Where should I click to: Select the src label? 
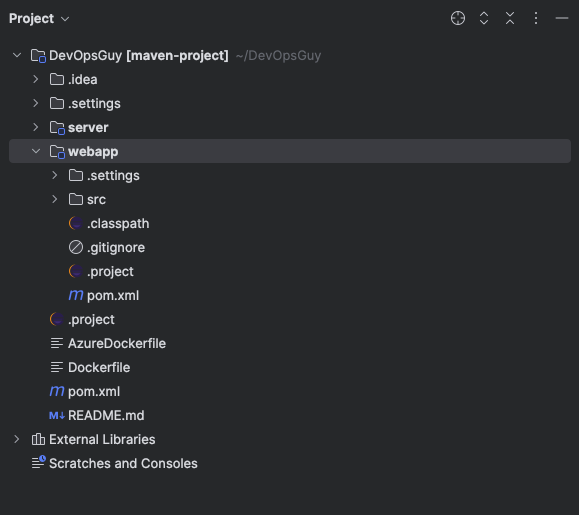pos(96,199)
